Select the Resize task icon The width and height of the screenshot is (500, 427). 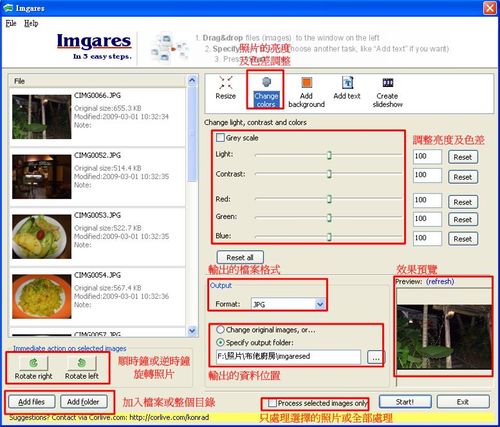(226, 88)
